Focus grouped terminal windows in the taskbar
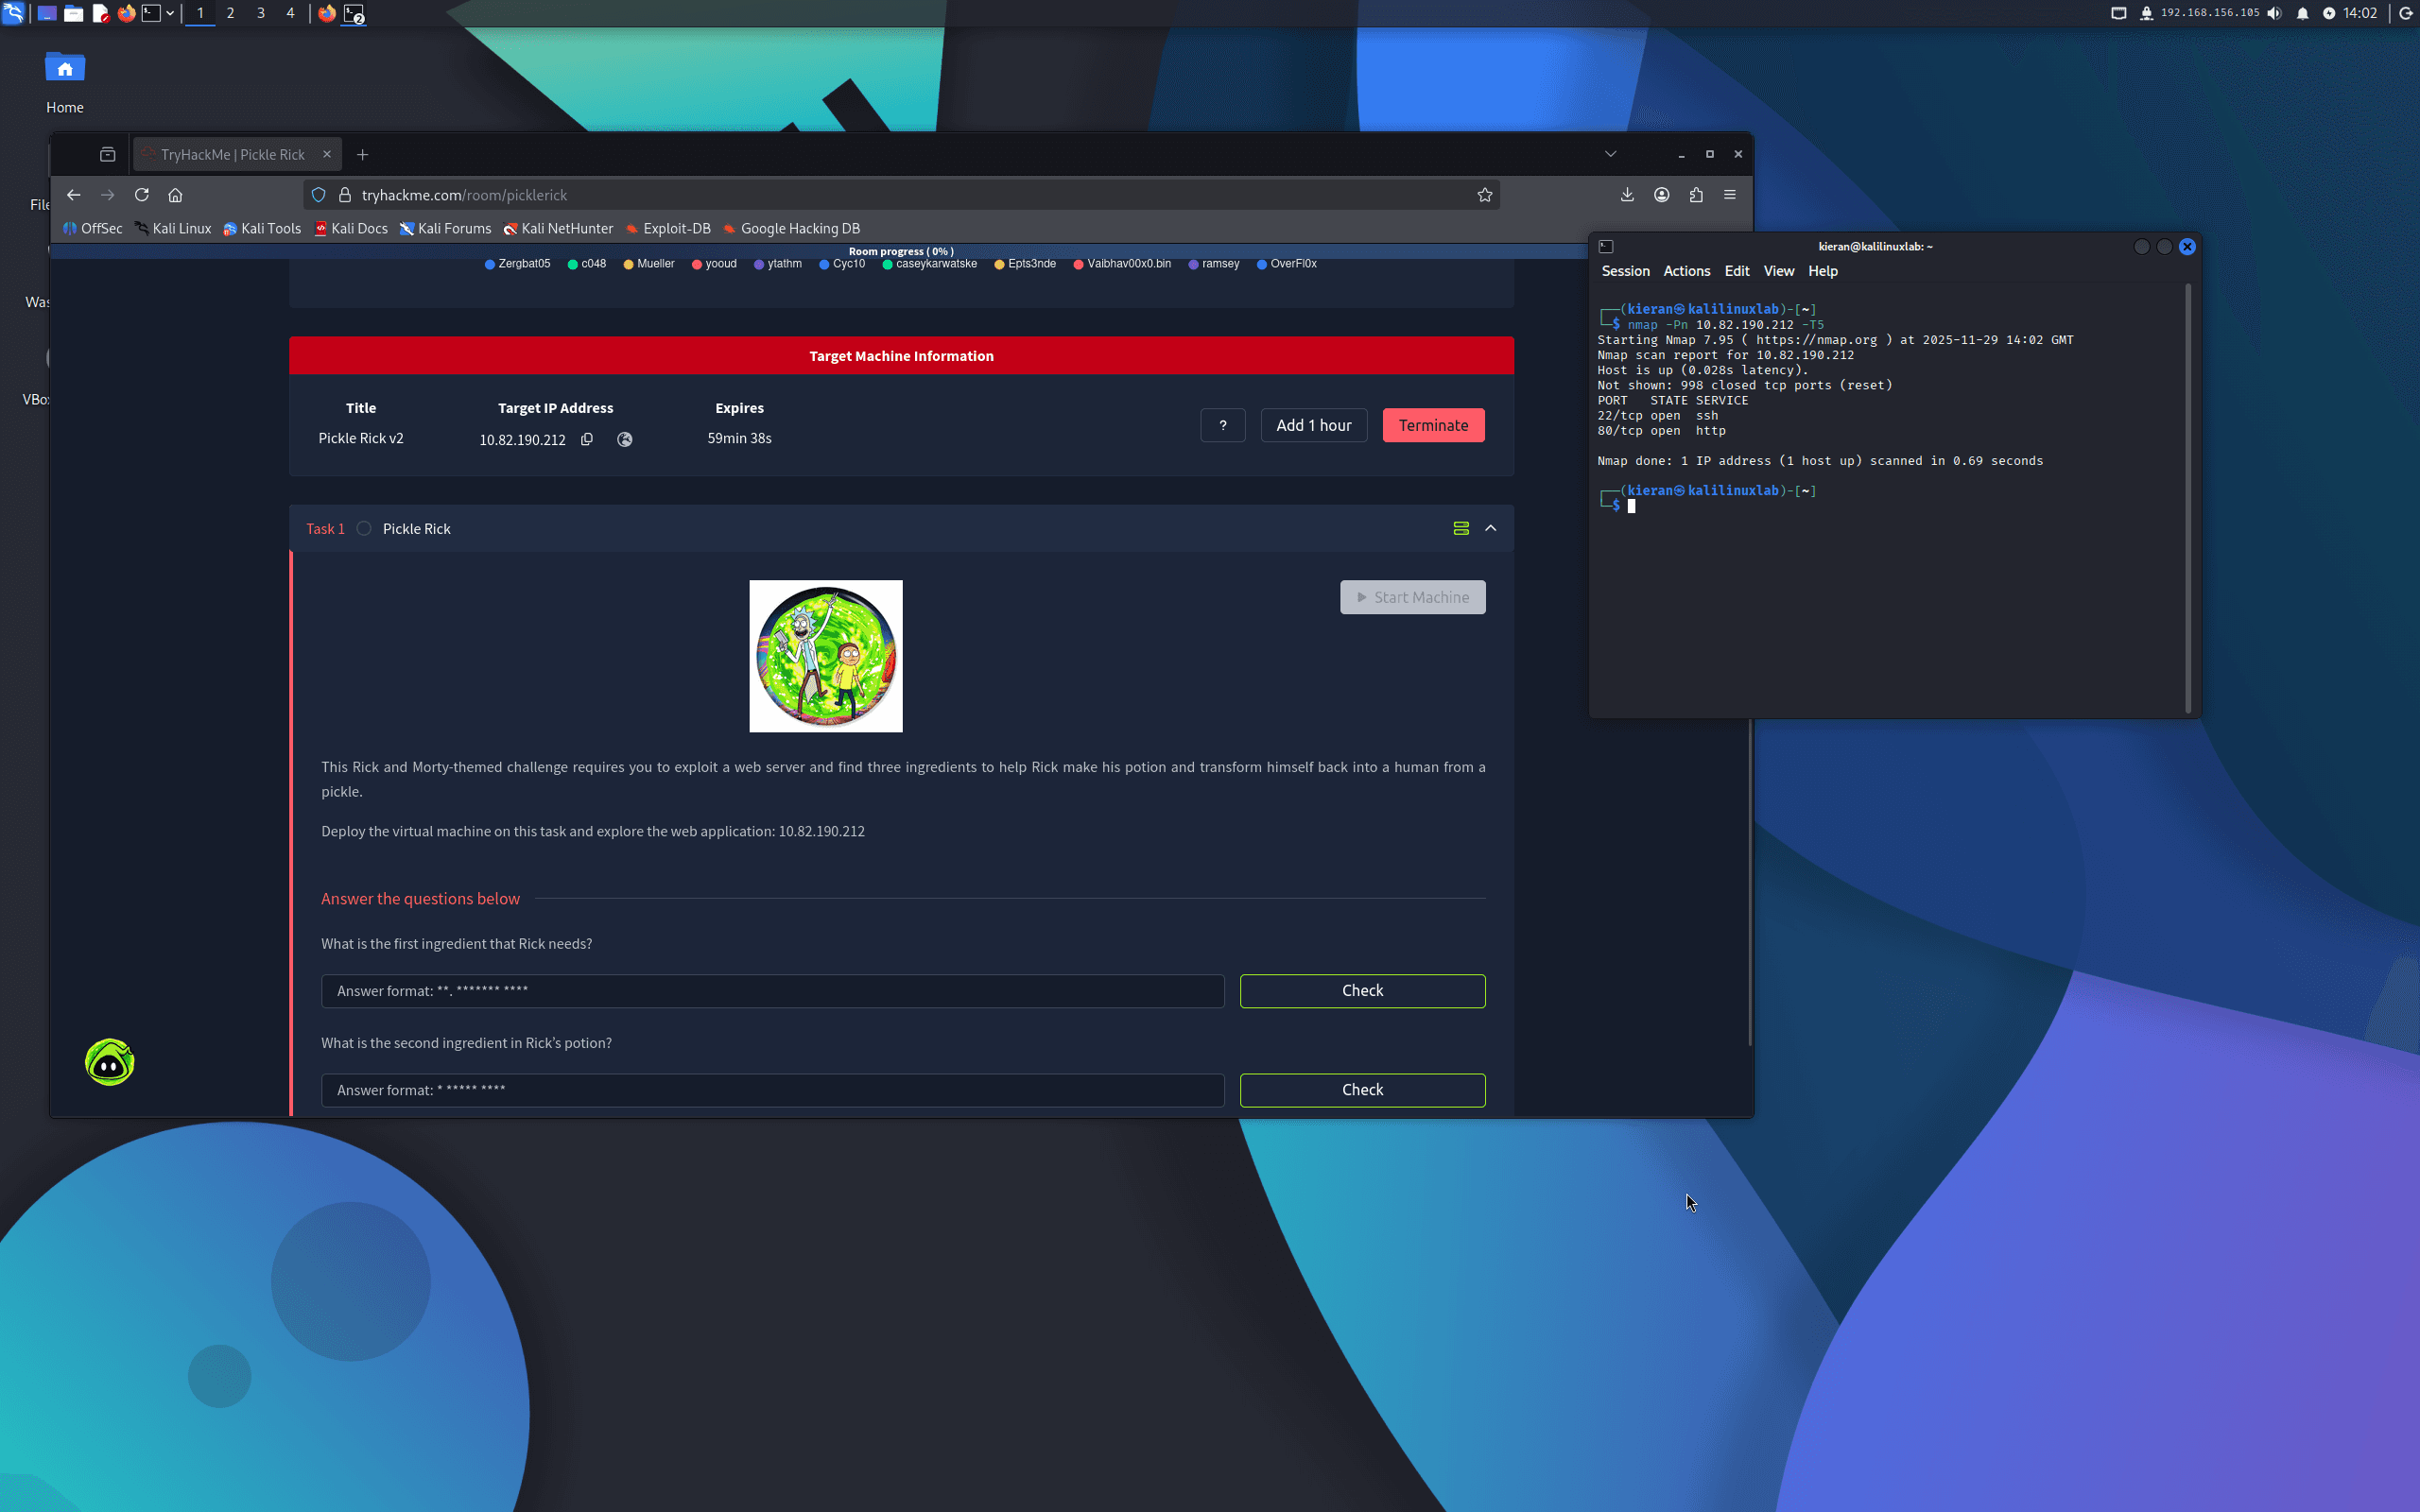Screen dimensions: 2420x1512 pyautogui.click(x=354, y=13)
